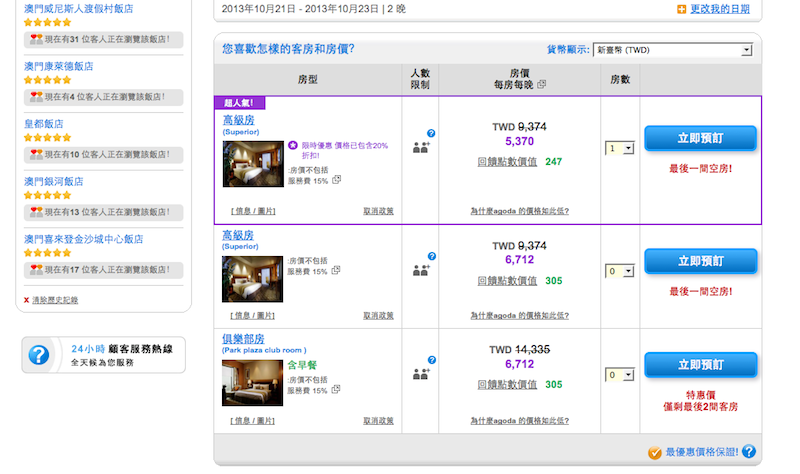Click 立即預訂 for 俱樂部房 row
Screen dimensions: 800x474
click(x=700, y=365)
